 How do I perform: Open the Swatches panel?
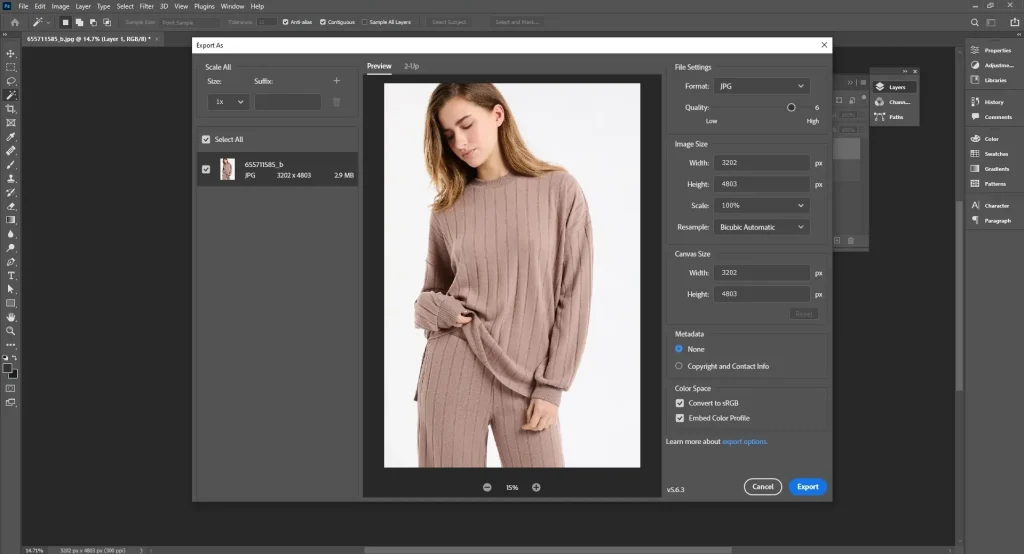(989, 154)
